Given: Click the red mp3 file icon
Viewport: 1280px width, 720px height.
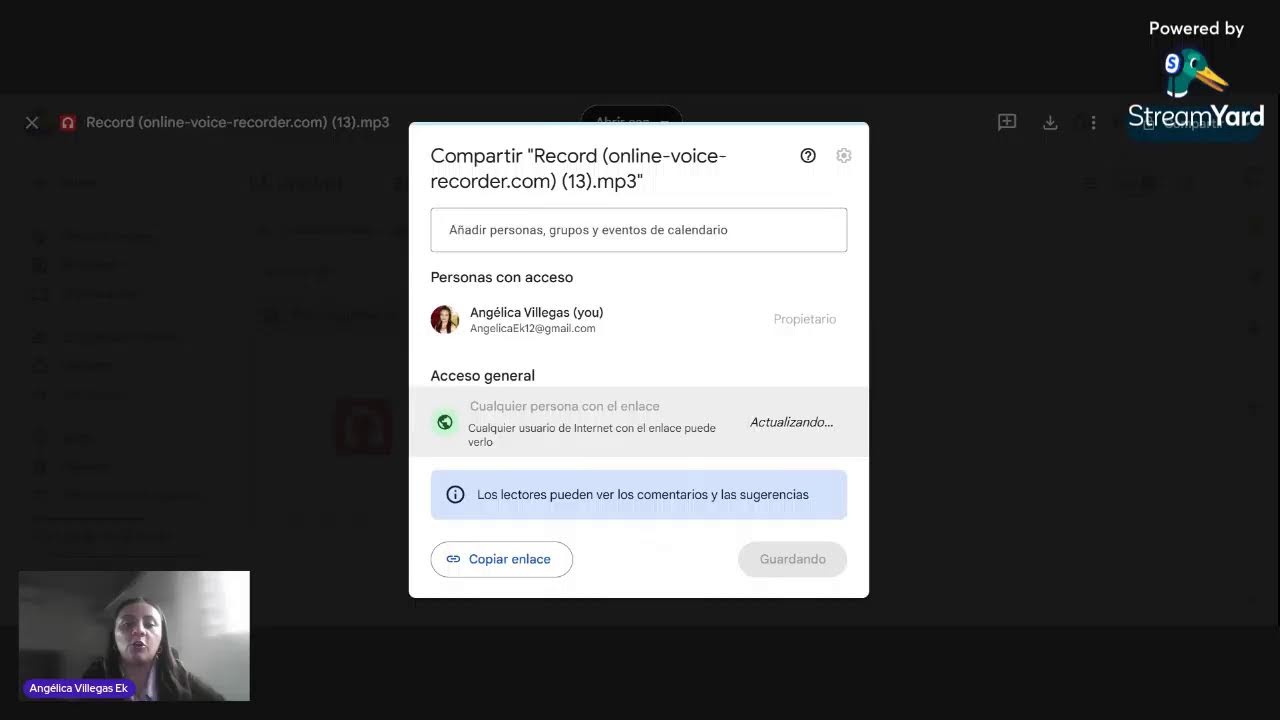Looking at the screenshot, I should [67, 123].
